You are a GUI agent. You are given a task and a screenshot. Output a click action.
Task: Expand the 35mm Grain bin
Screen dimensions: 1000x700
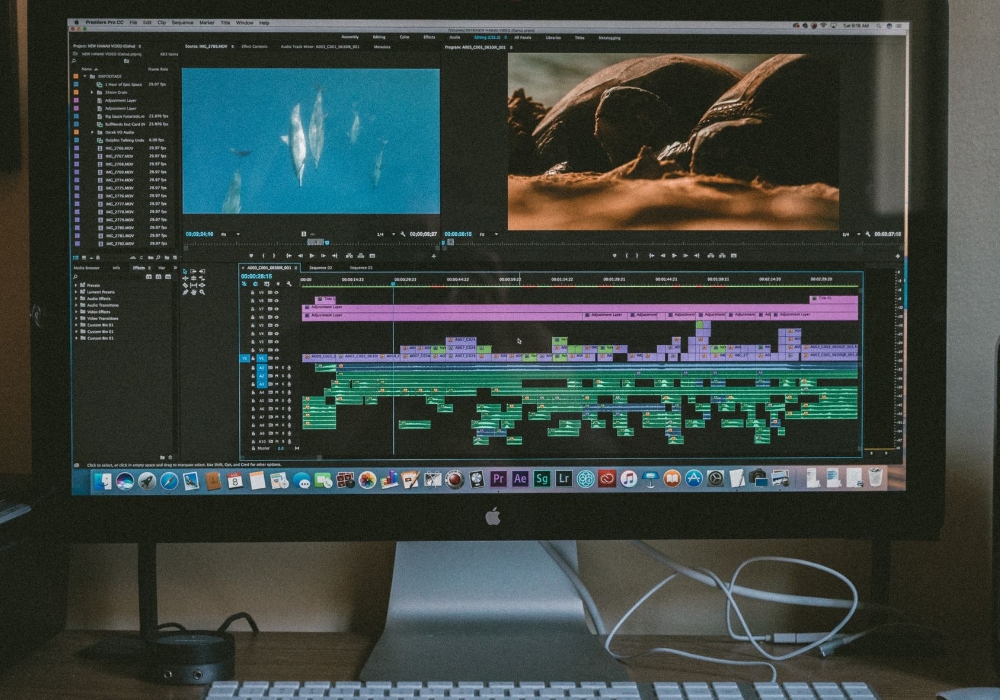(x=92, y=92)
